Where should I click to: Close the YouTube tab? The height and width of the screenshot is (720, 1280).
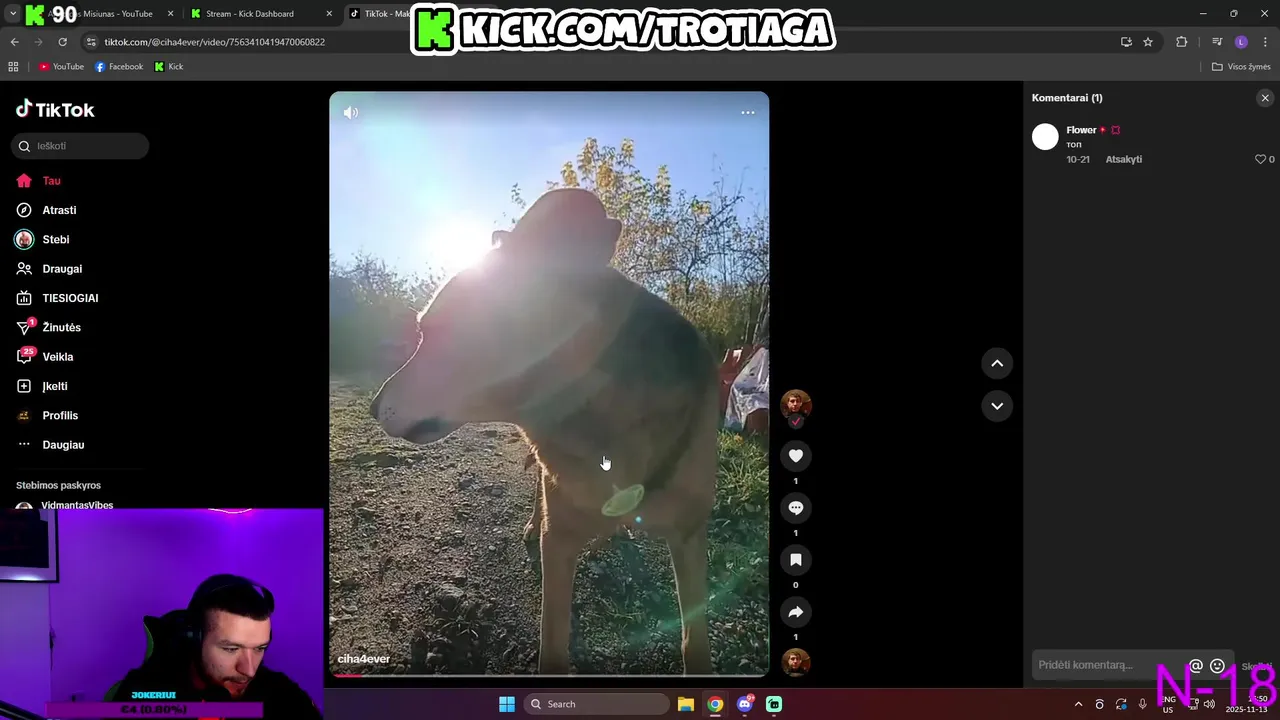tap(170, 14)
